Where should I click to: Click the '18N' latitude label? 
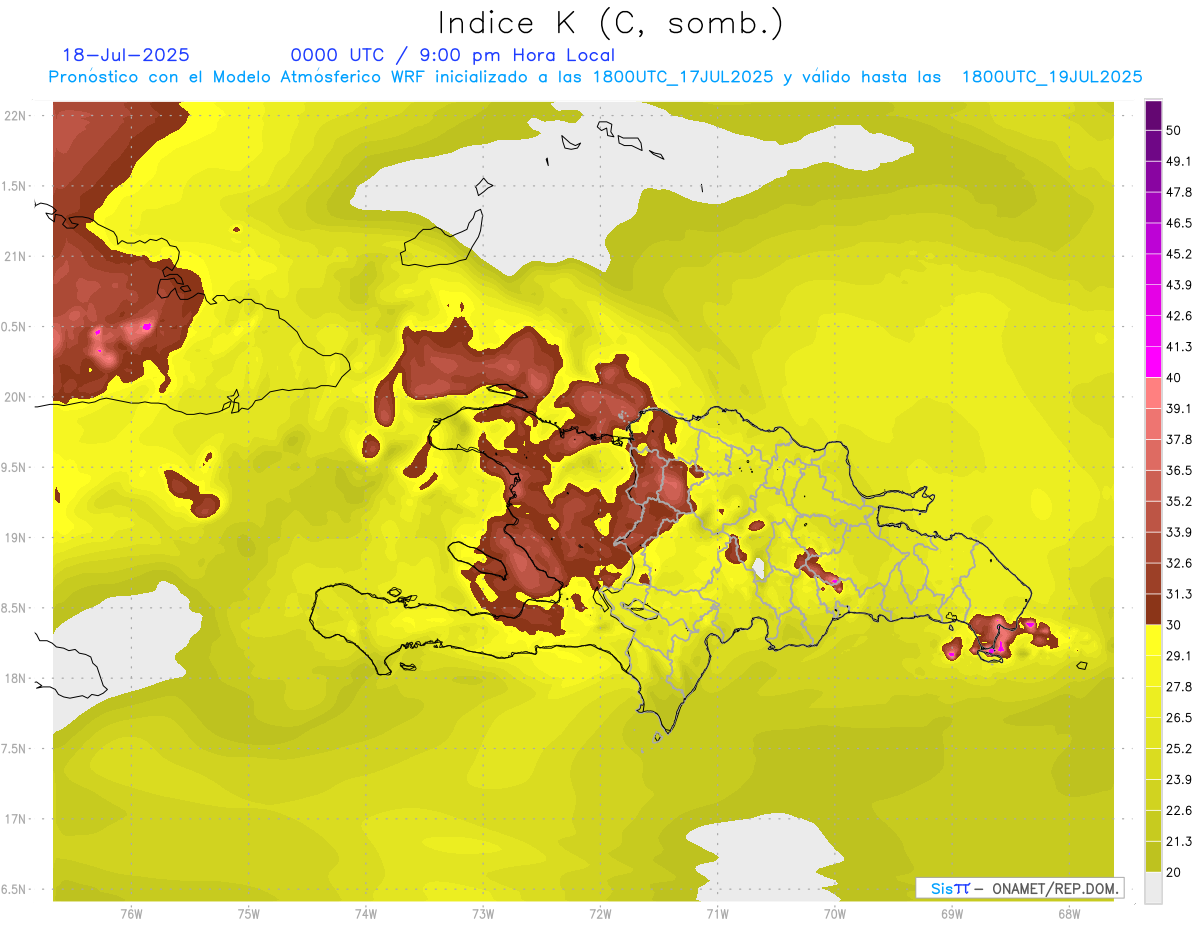tap(15, 678)
